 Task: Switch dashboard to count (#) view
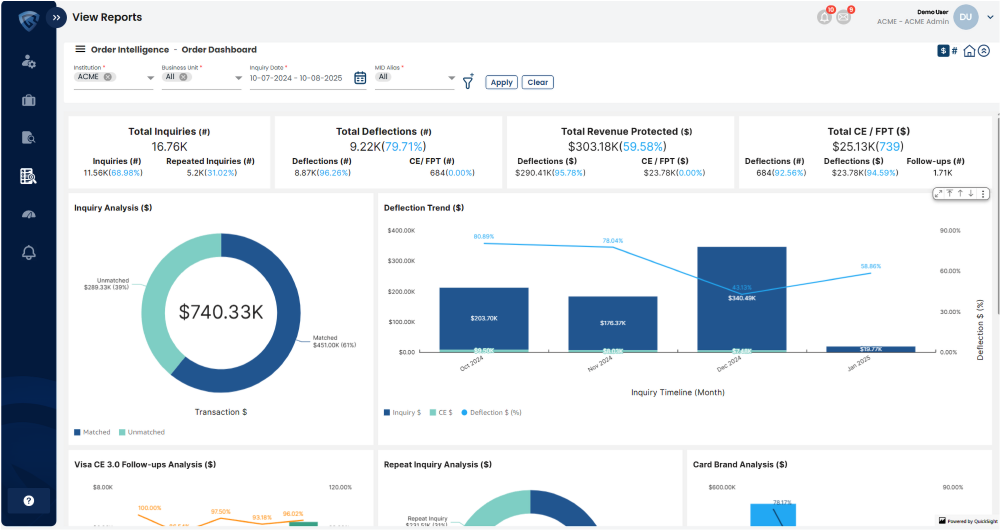(954, 51)
